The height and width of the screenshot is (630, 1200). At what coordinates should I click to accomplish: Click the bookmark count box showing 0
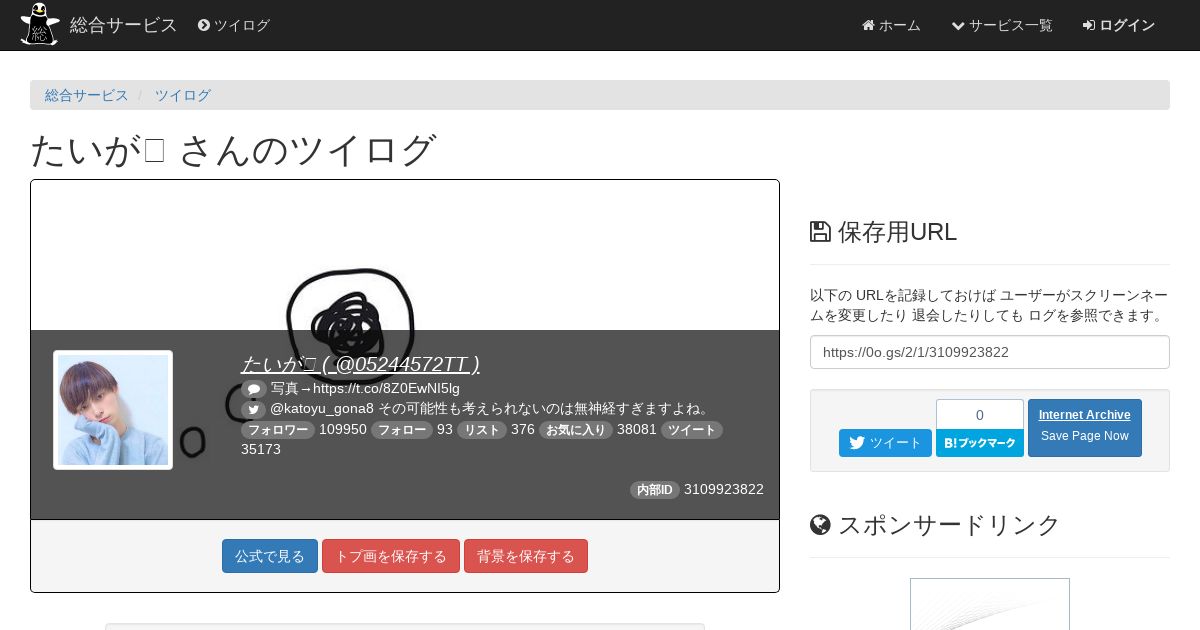coord(980,415)
